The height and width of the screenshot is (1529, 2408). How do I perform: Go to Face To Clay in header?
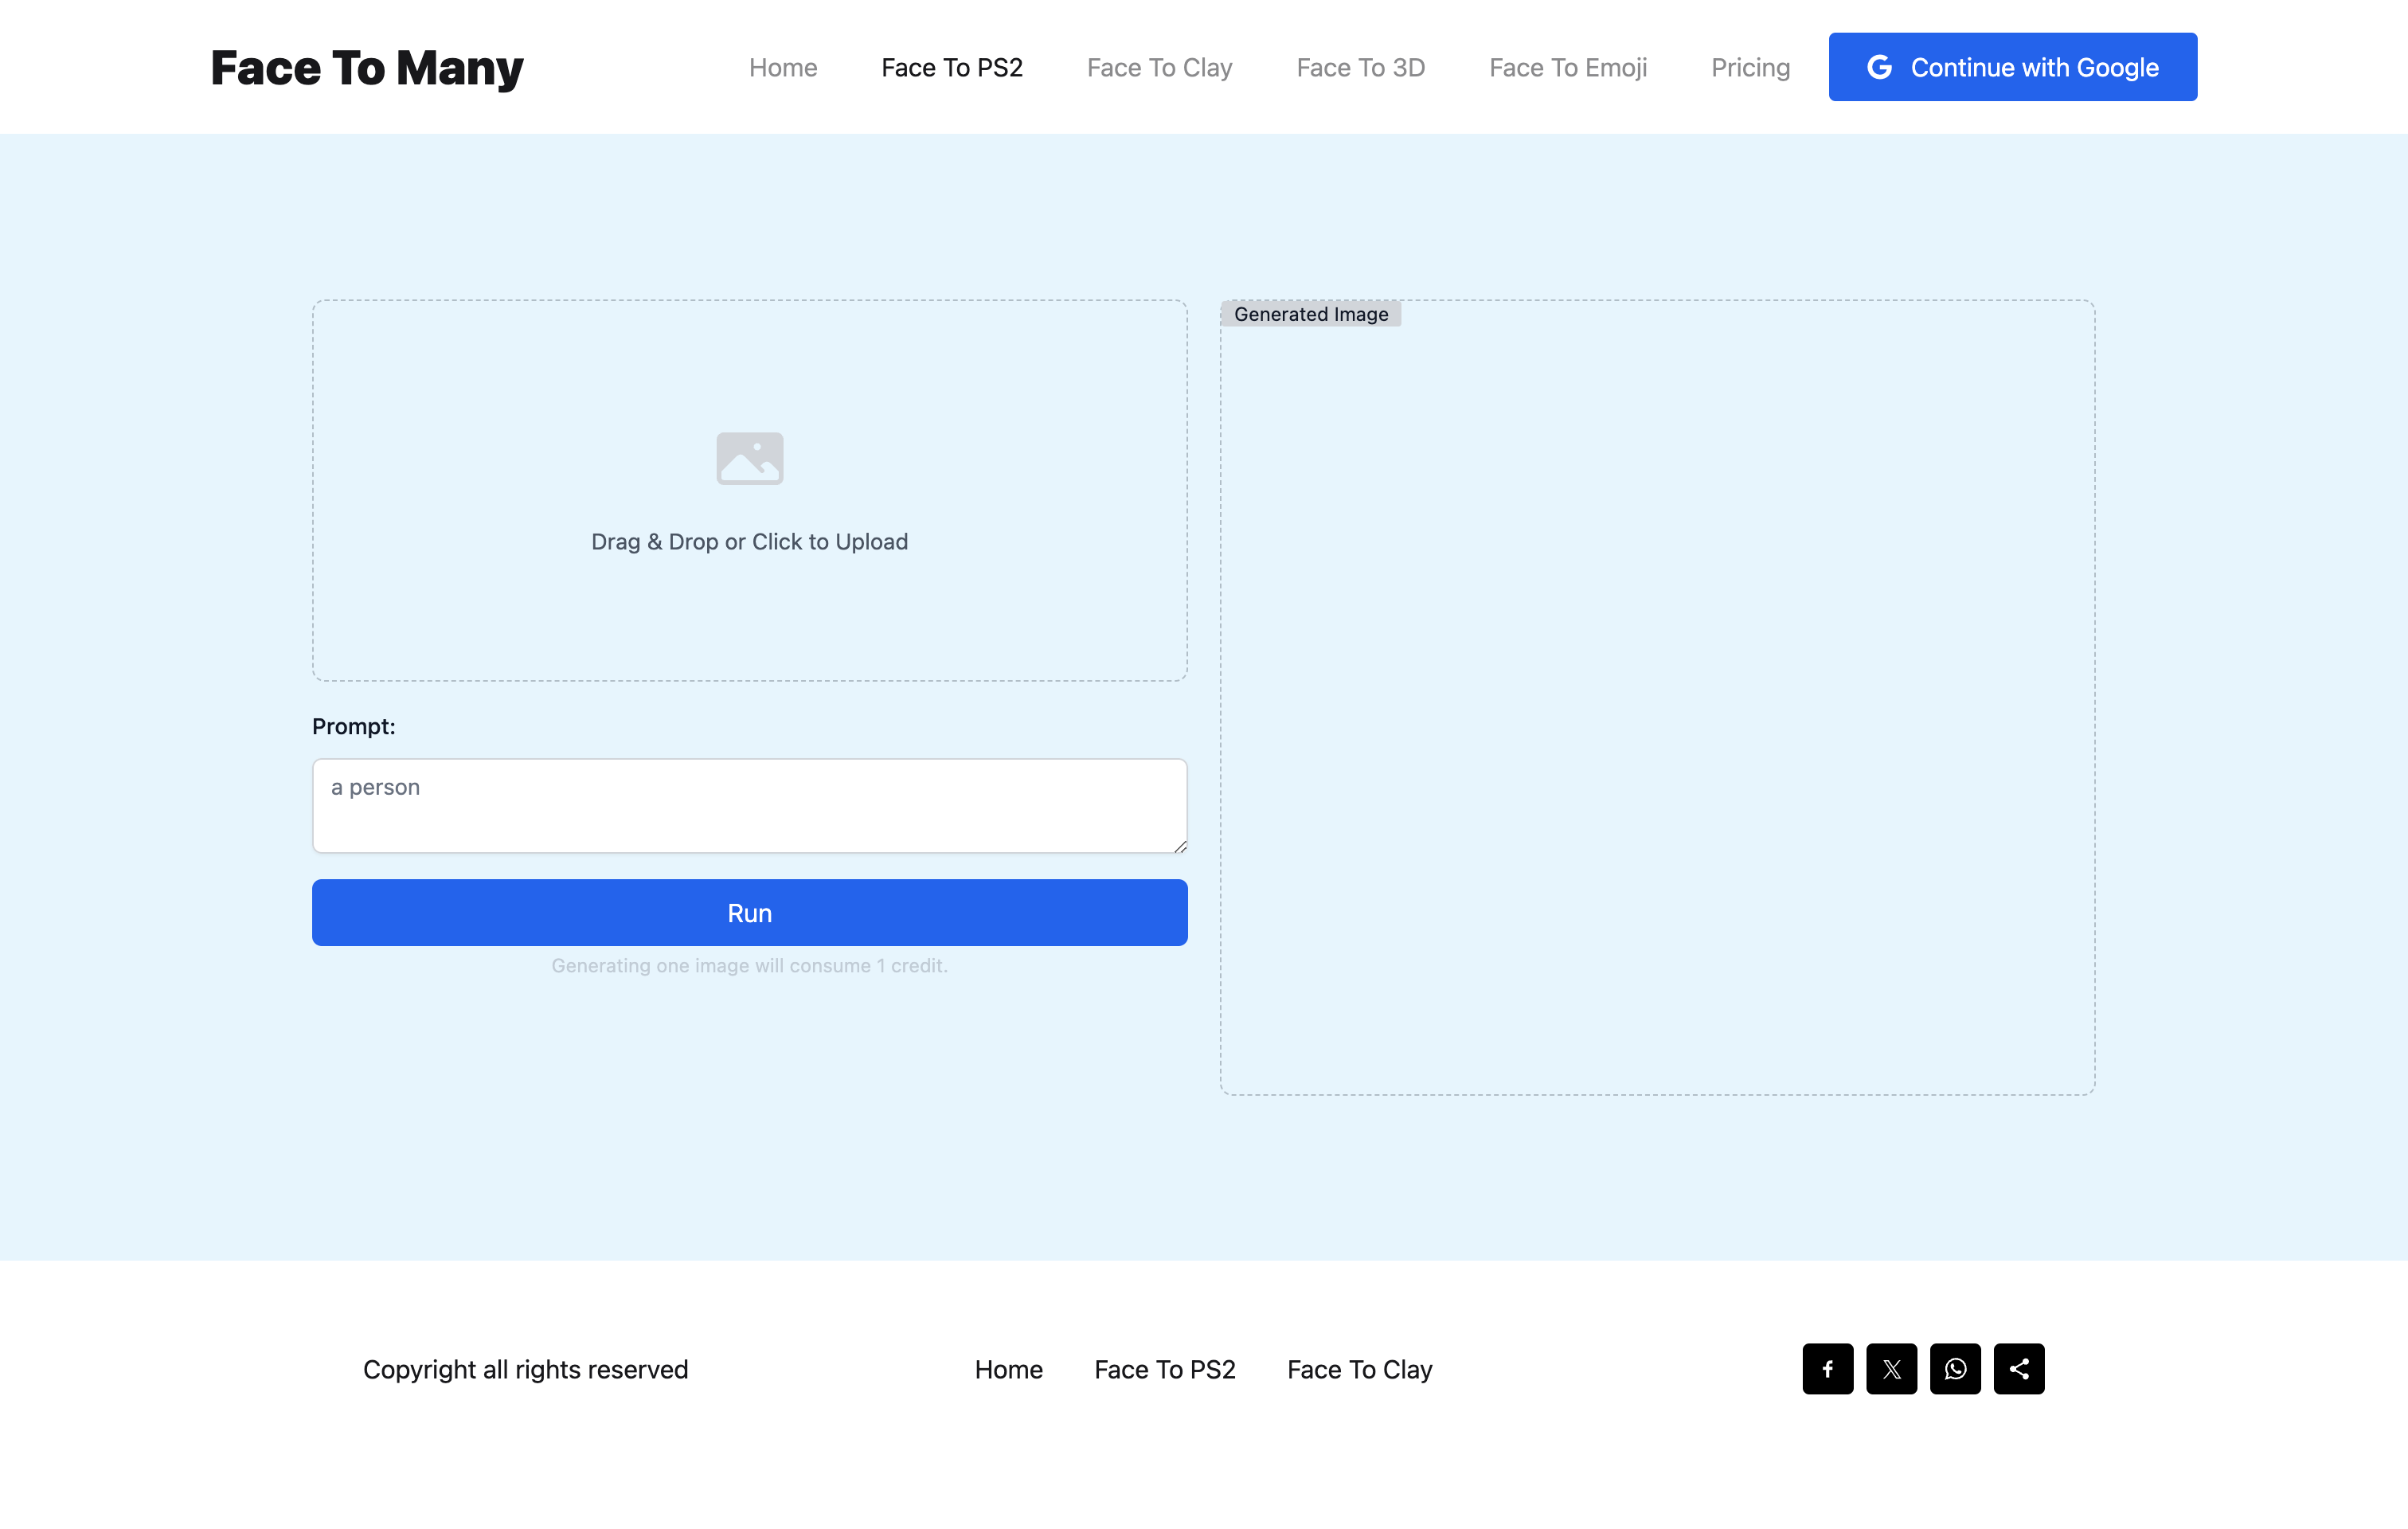[1159, 67]
